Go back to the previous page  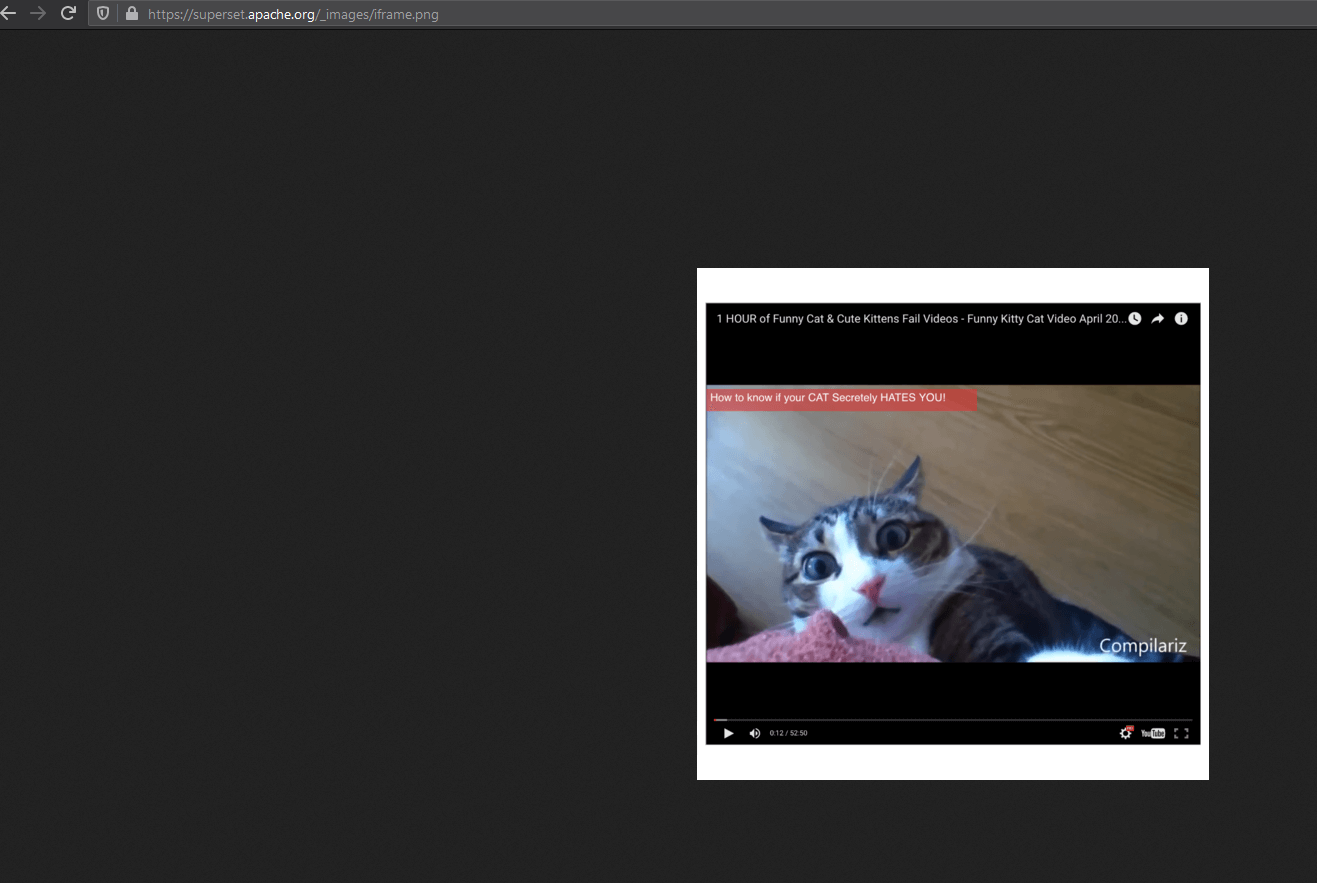[x=8, y=14]
